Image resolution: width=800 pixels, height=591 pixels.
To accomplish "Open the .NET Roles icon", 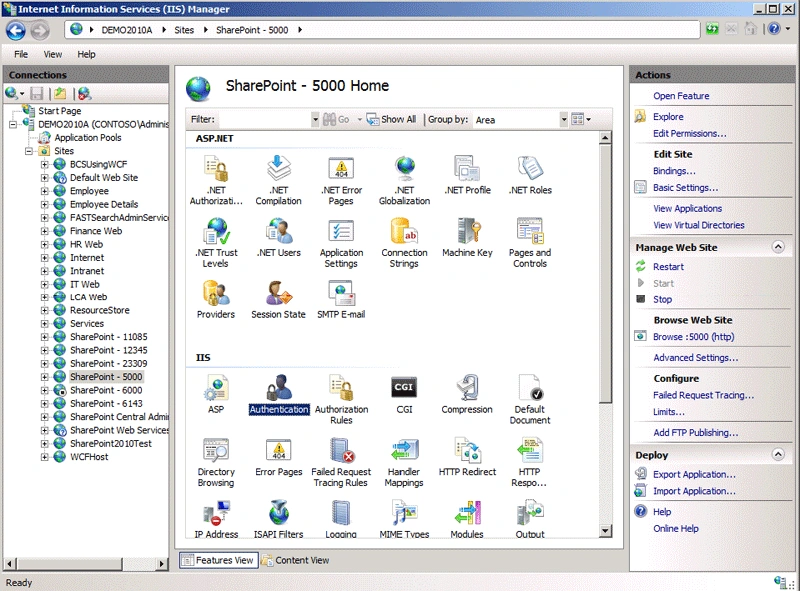I will point(530,175).
